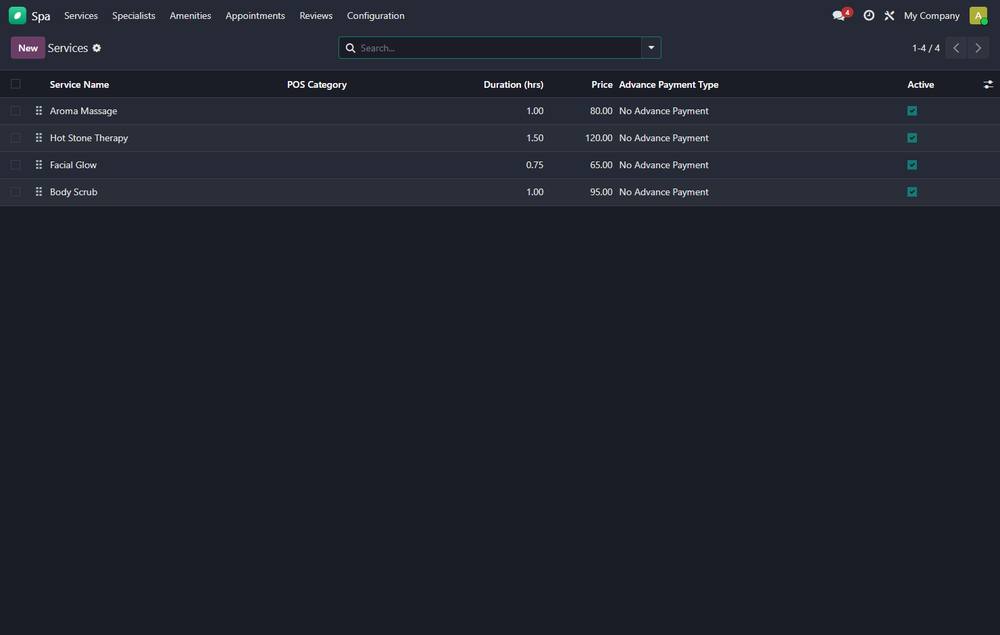Open the My Company switcher
1000x635 pixels.
(x=931, y=15)
